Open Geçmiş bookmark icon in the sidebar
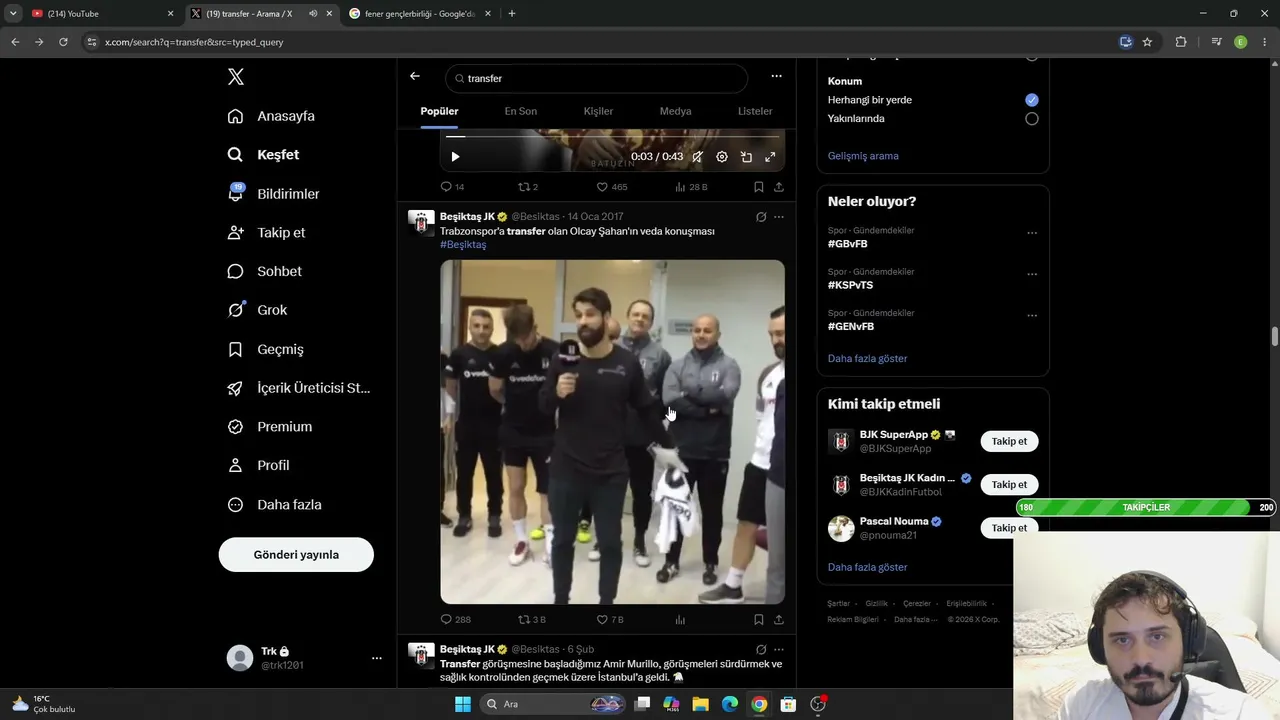This screenshot has width=1280, height=720. (x=236, y=349)
